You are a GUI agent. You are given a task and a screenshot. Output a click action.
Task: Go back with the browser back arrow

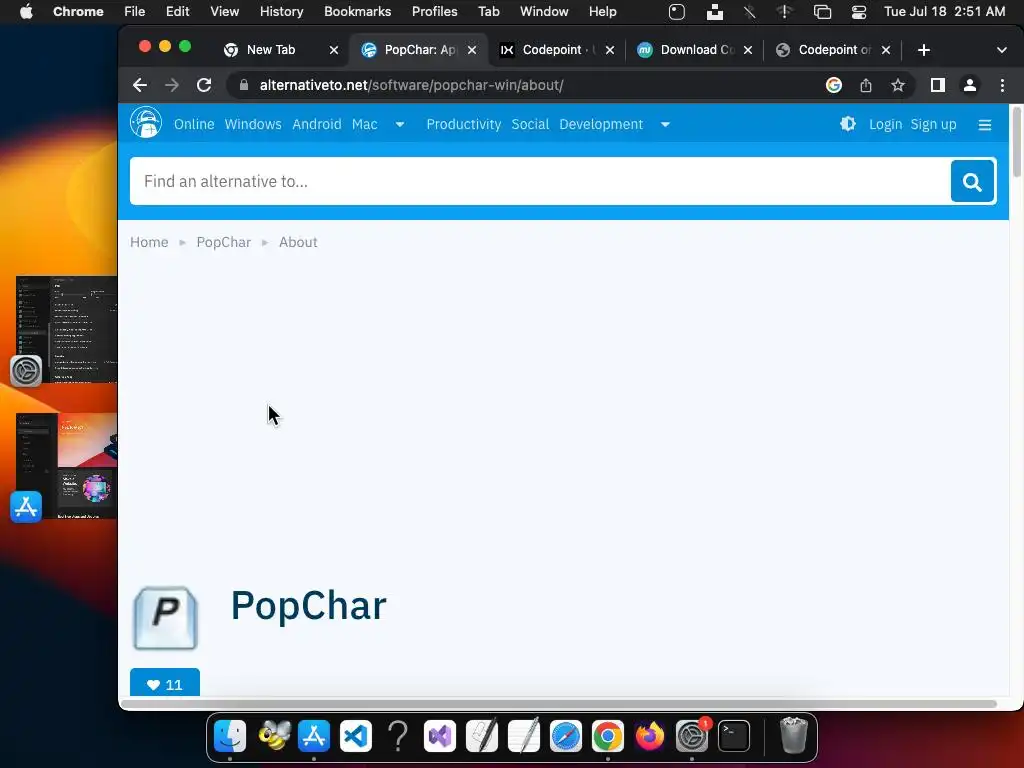point(140,86)
